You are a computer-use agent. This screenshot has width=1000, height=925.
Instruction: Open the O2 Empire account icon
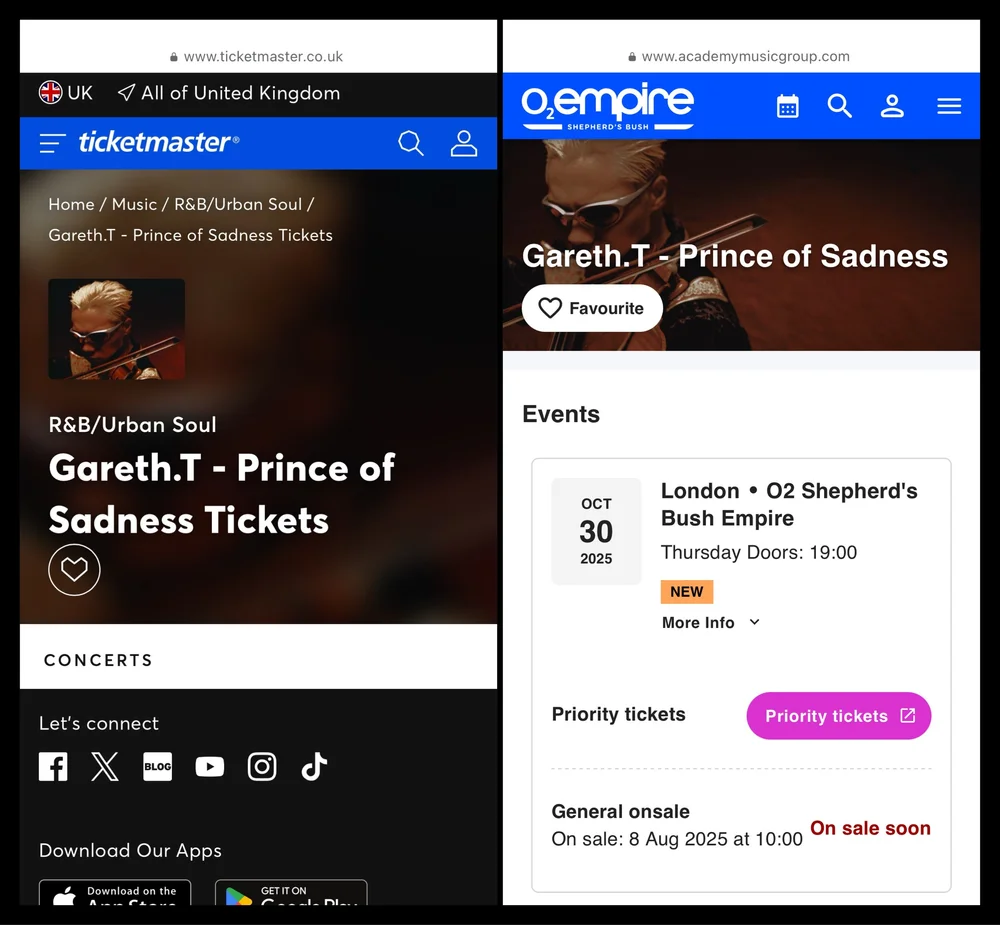click(x=892, y=106)
